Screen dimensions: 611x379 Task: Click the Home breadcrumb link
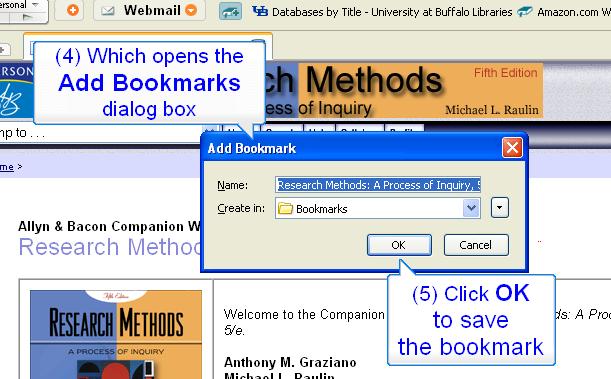point(7,167)
